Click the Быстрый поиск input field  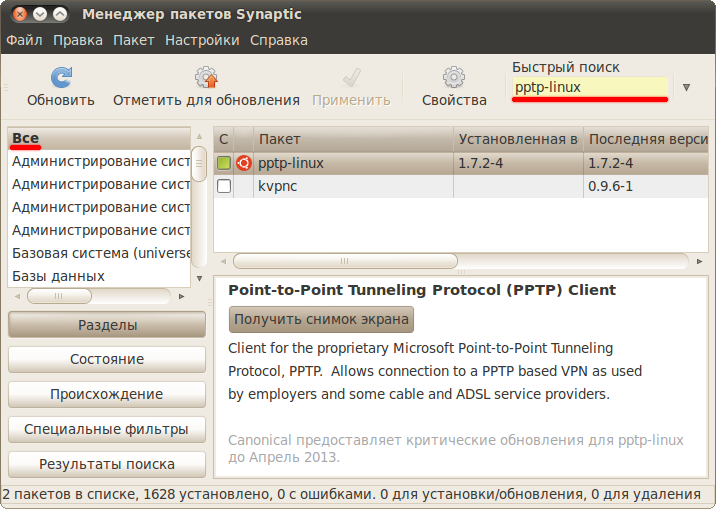(x=590, y=87)
